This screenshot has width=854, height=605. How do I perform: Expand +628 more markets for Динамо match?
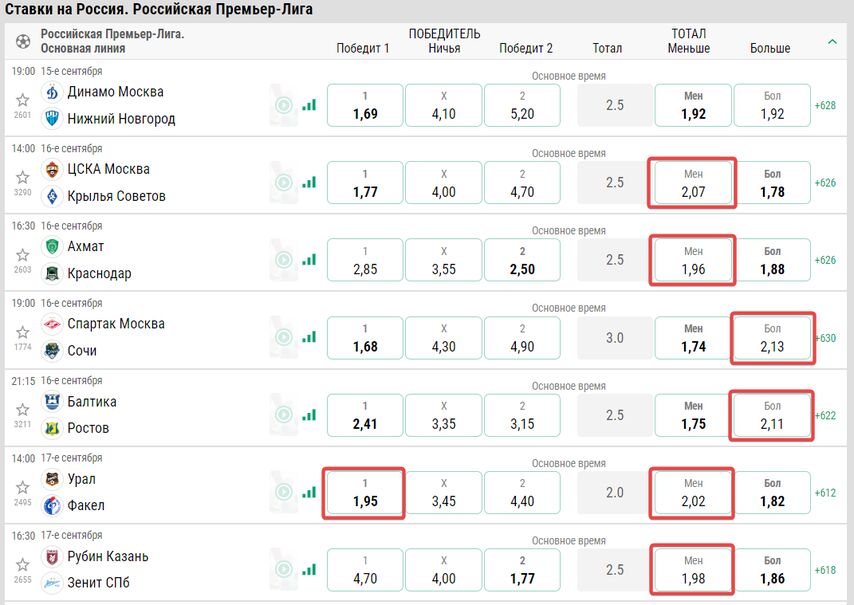click(825, 106)
